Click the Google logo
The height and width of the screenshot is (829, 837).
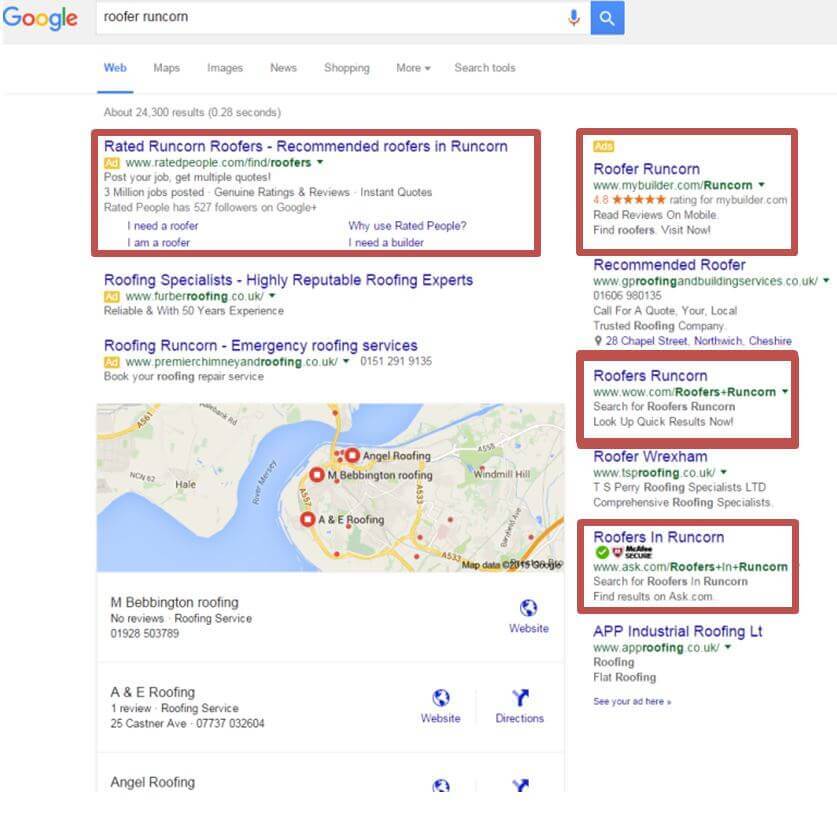click(x=40, y=18)
